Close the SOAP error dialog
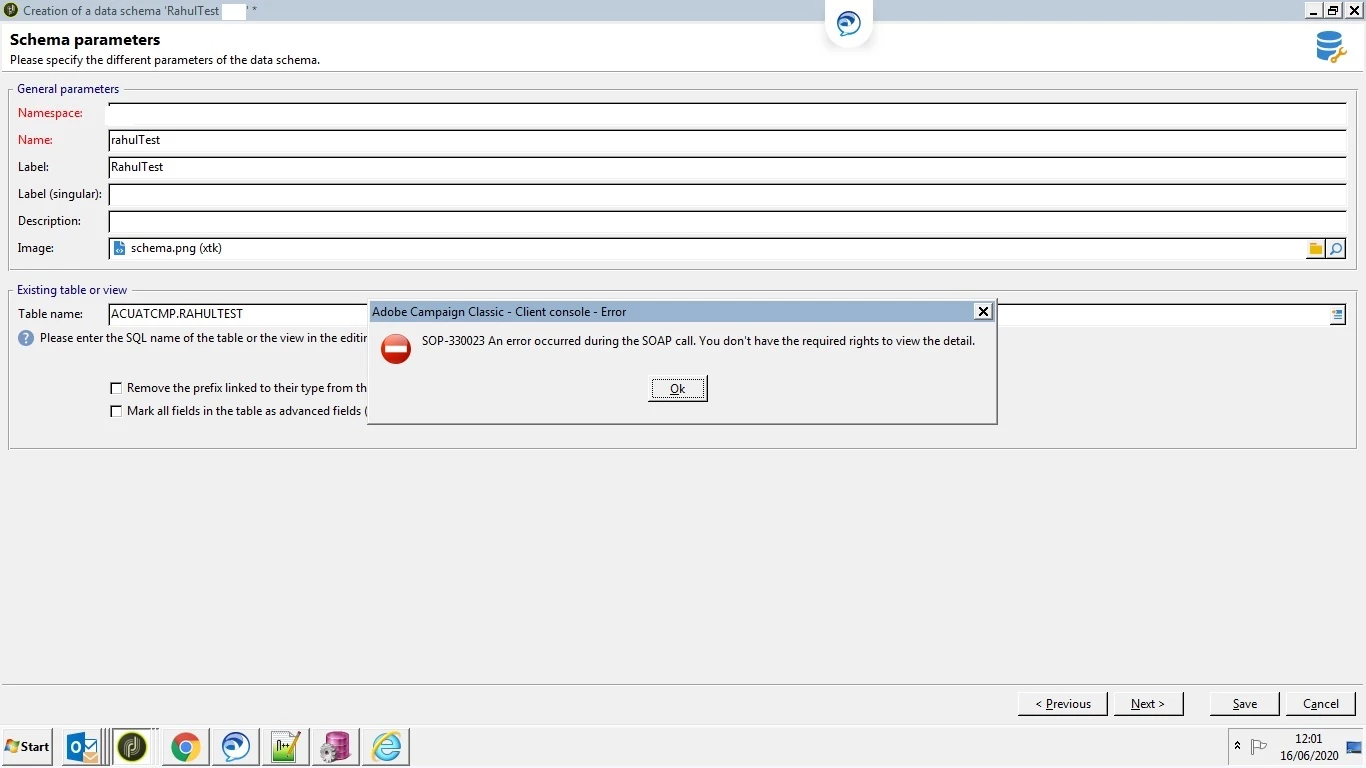The image size is (1366, 768). pyautogui.click(x=983, y=312)
